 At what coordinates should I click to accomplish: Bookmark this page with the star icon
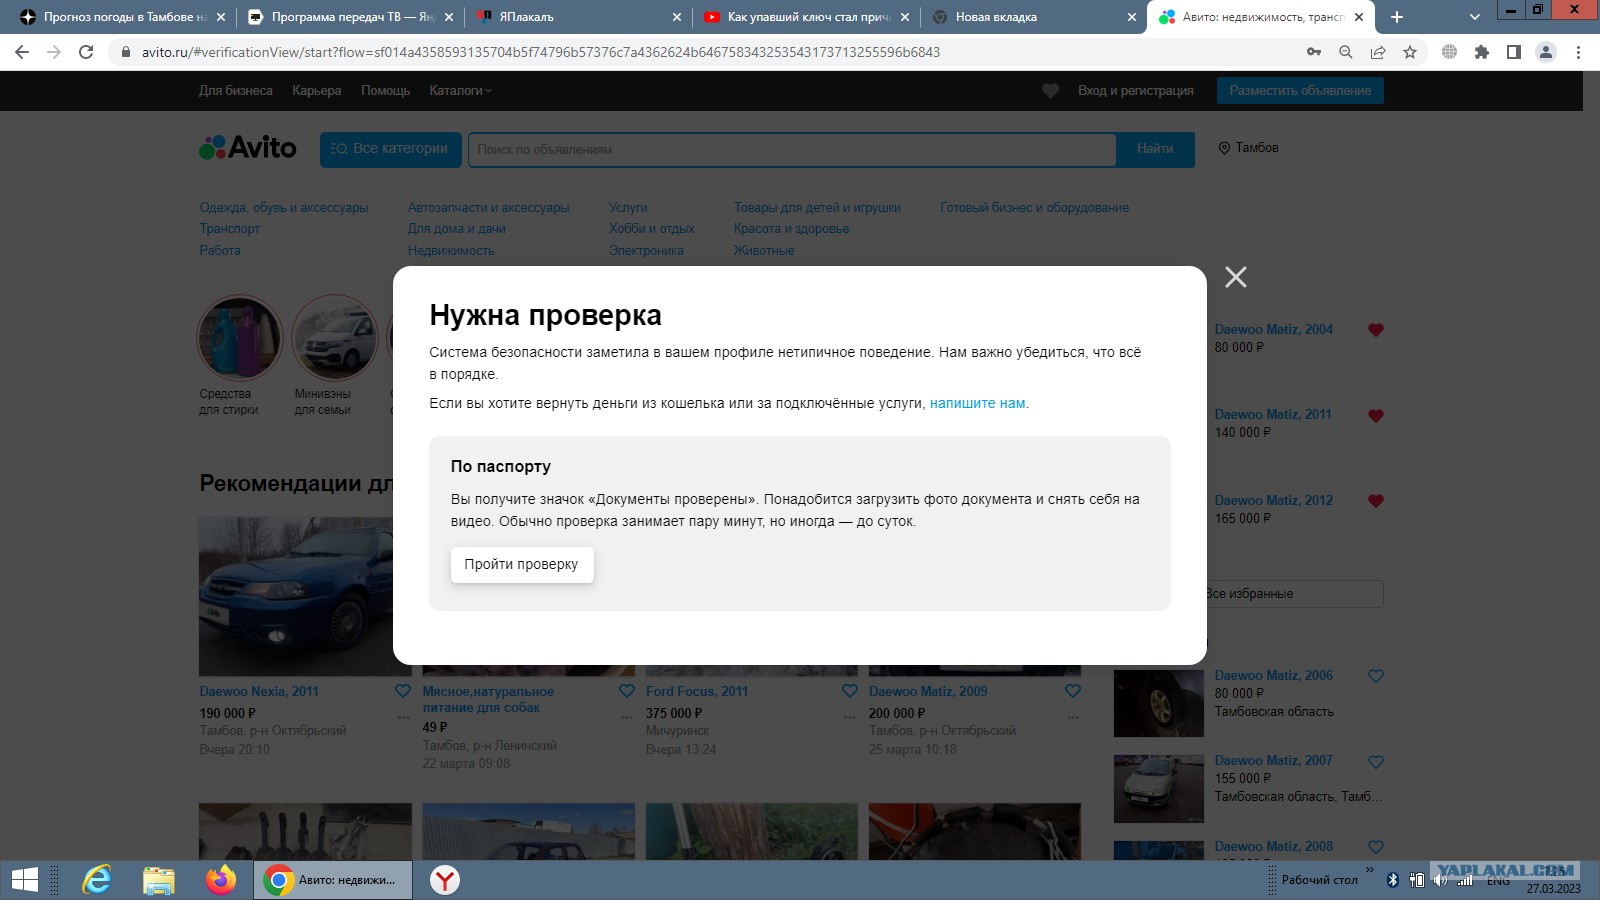pyautogui.click(x=1410, y=52)
